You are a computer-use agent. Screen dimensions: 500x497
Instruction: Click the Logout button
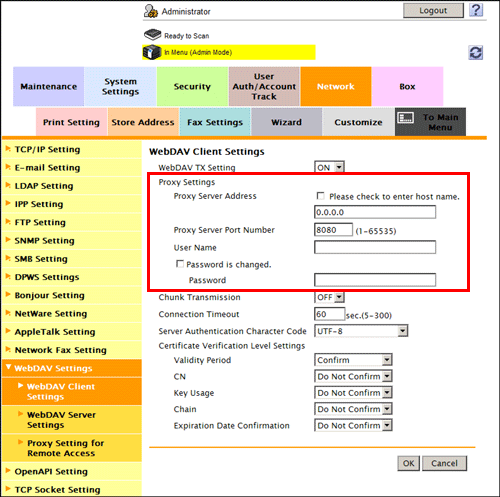[x=433, y=11]
